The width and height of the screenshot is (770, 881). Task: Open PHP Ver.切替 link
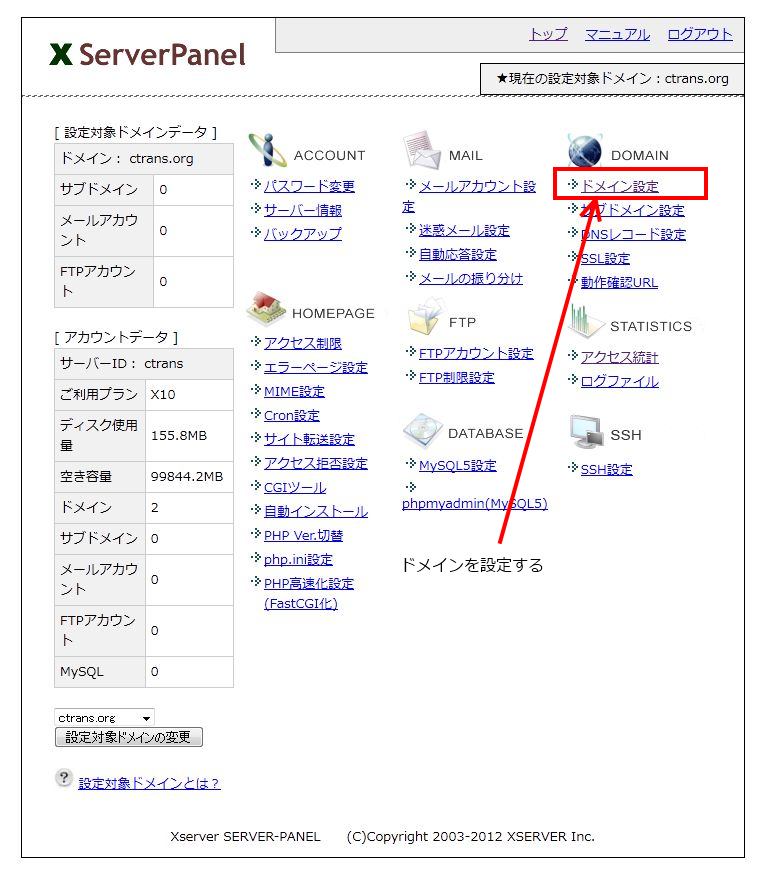(304, 536)
